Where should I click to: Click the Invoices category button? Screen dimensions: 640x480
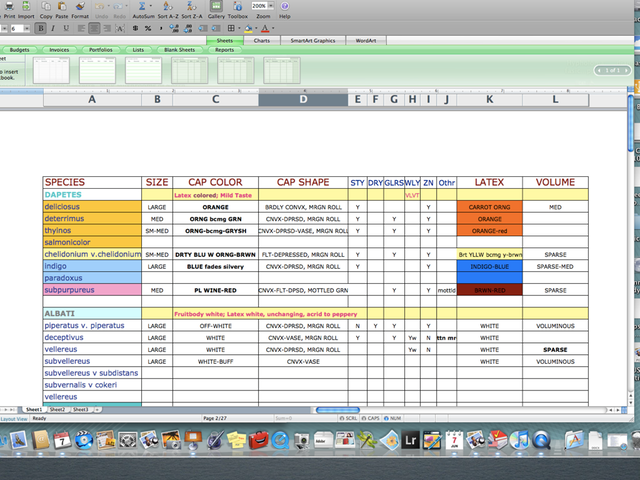(x=60, y=49)
